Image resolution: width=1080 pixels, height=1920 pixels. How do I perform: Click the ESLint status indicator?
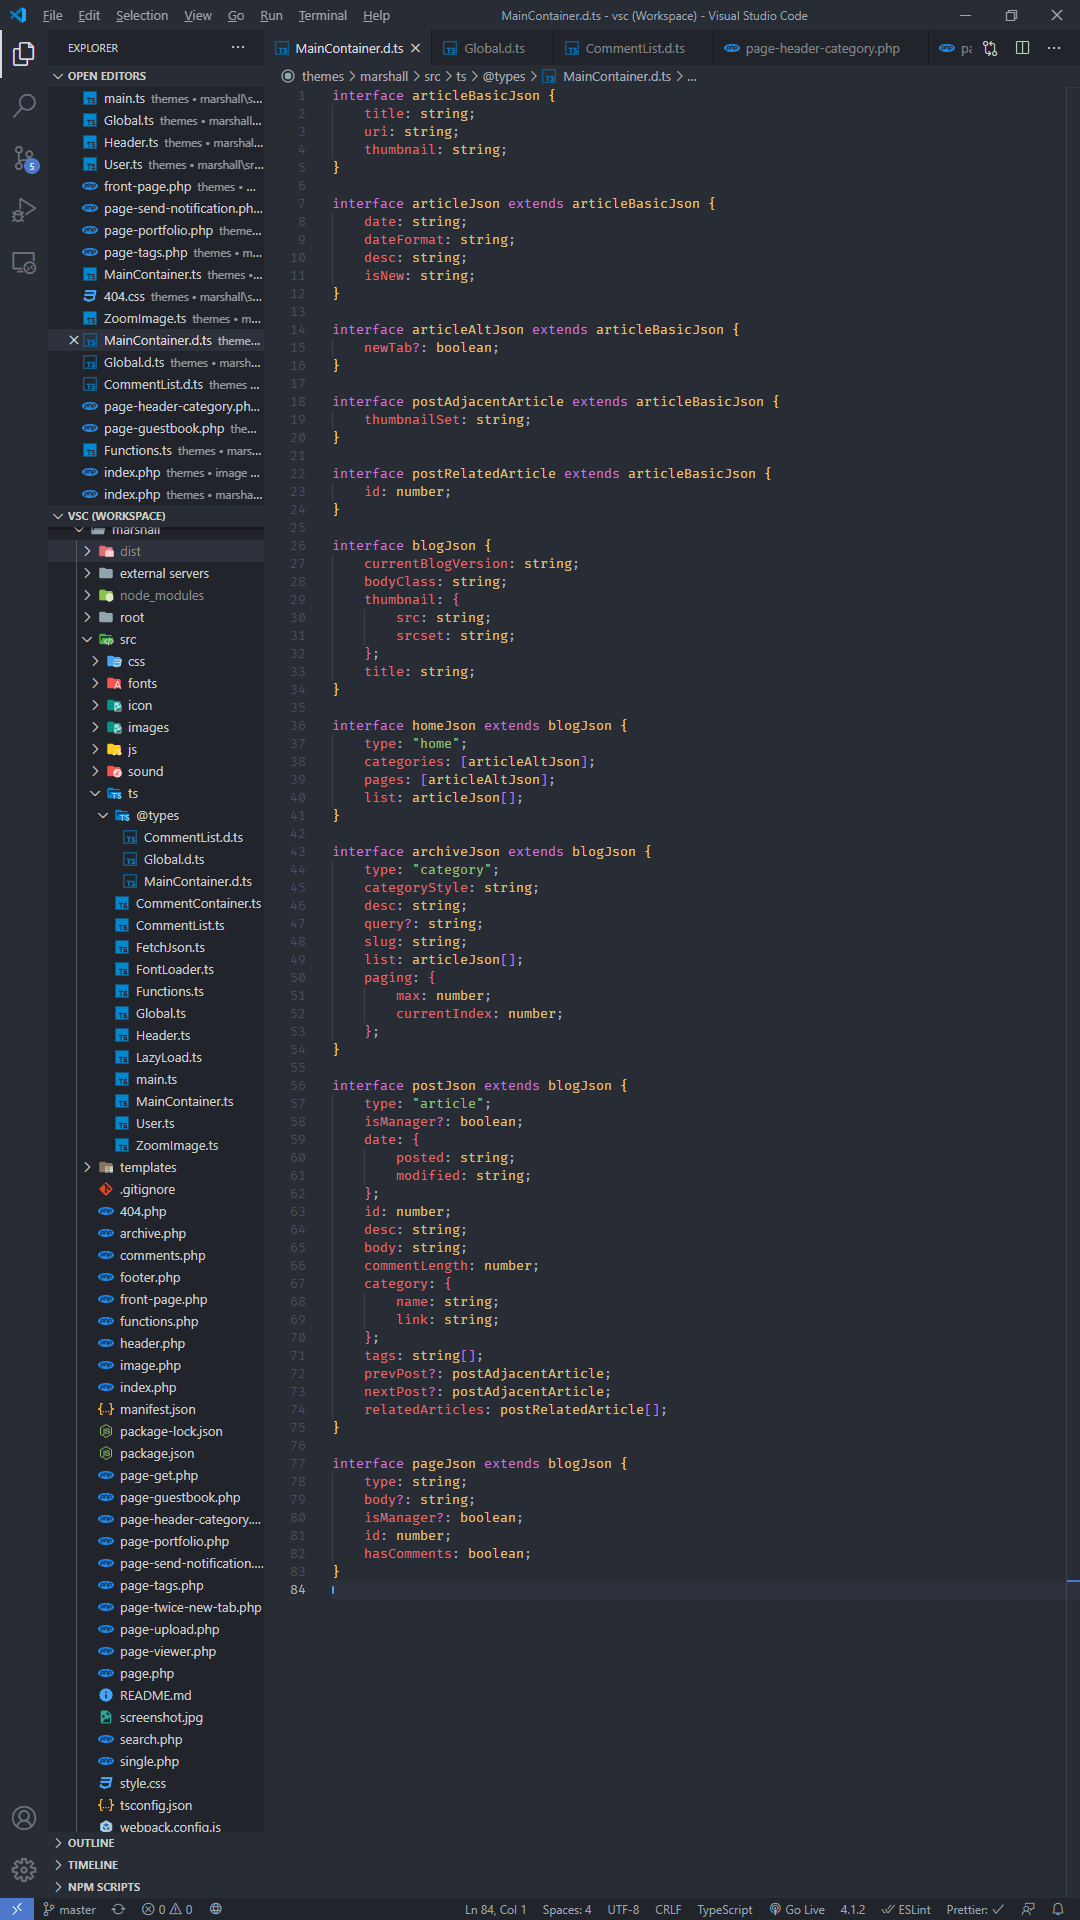pyautogui.click(x=906, y=1909)
